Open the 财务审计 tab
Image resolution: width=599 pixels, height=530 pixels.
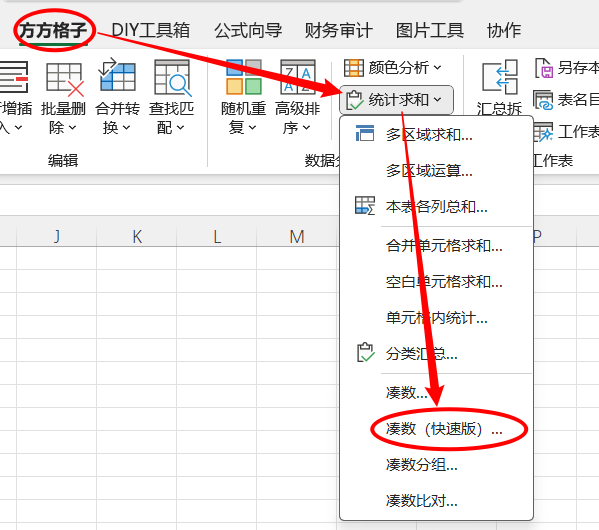pos(338,30)
